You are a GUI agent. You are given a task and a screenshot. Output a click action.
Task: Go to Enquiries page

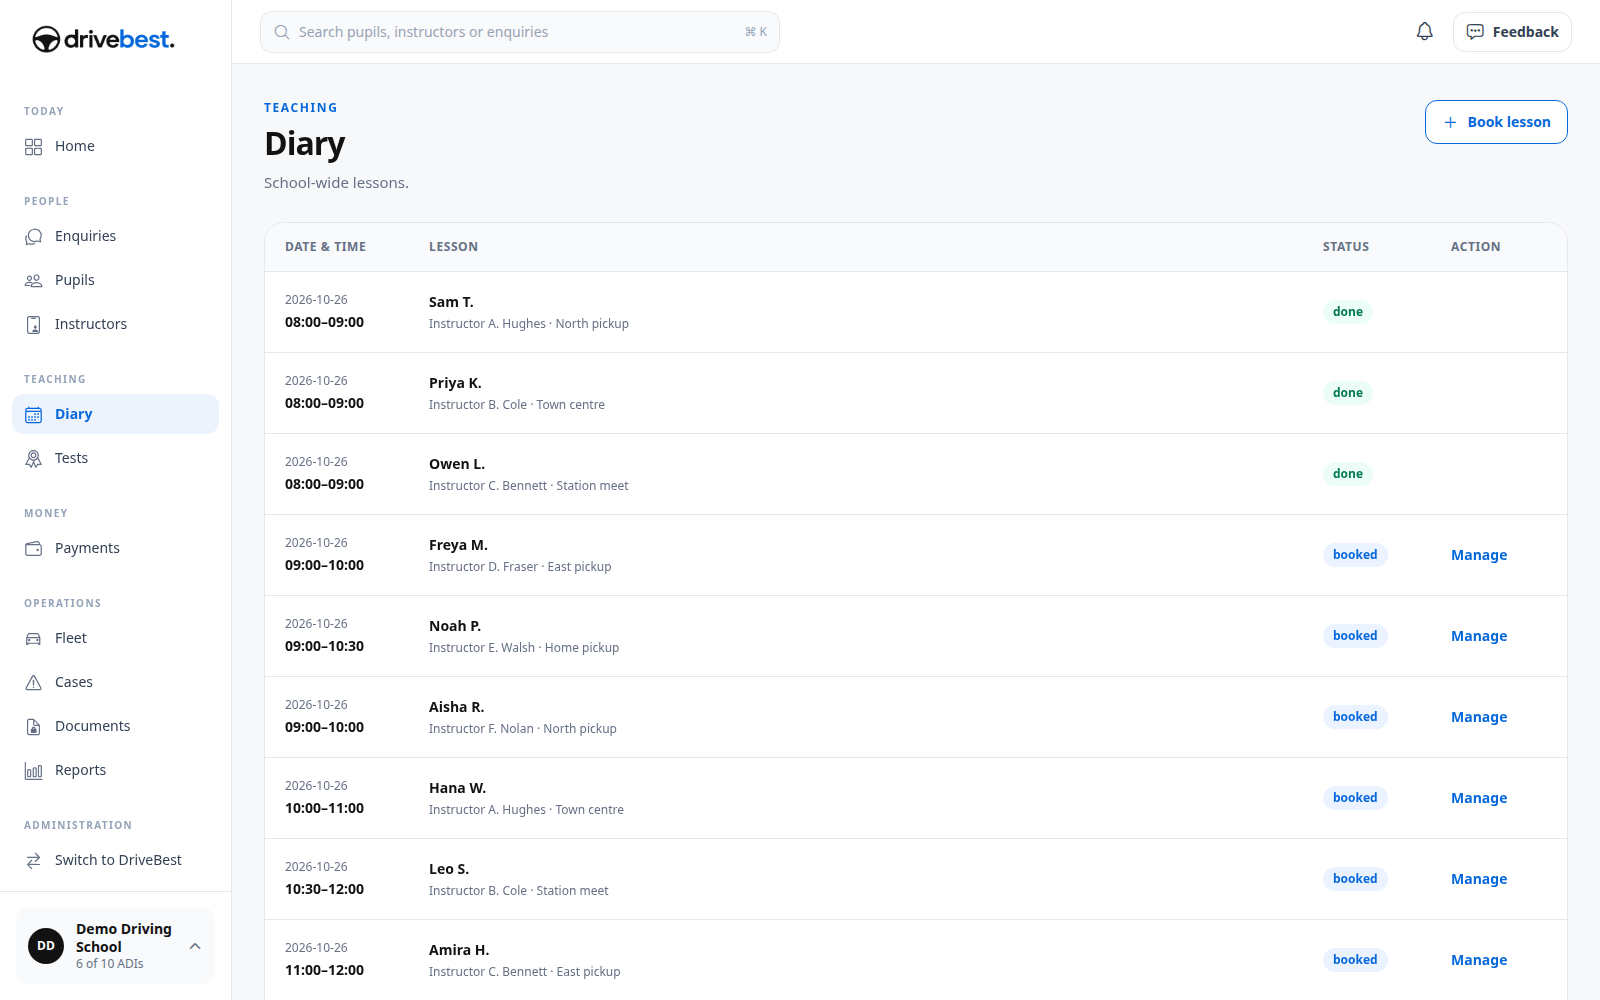tap(115, 236)
